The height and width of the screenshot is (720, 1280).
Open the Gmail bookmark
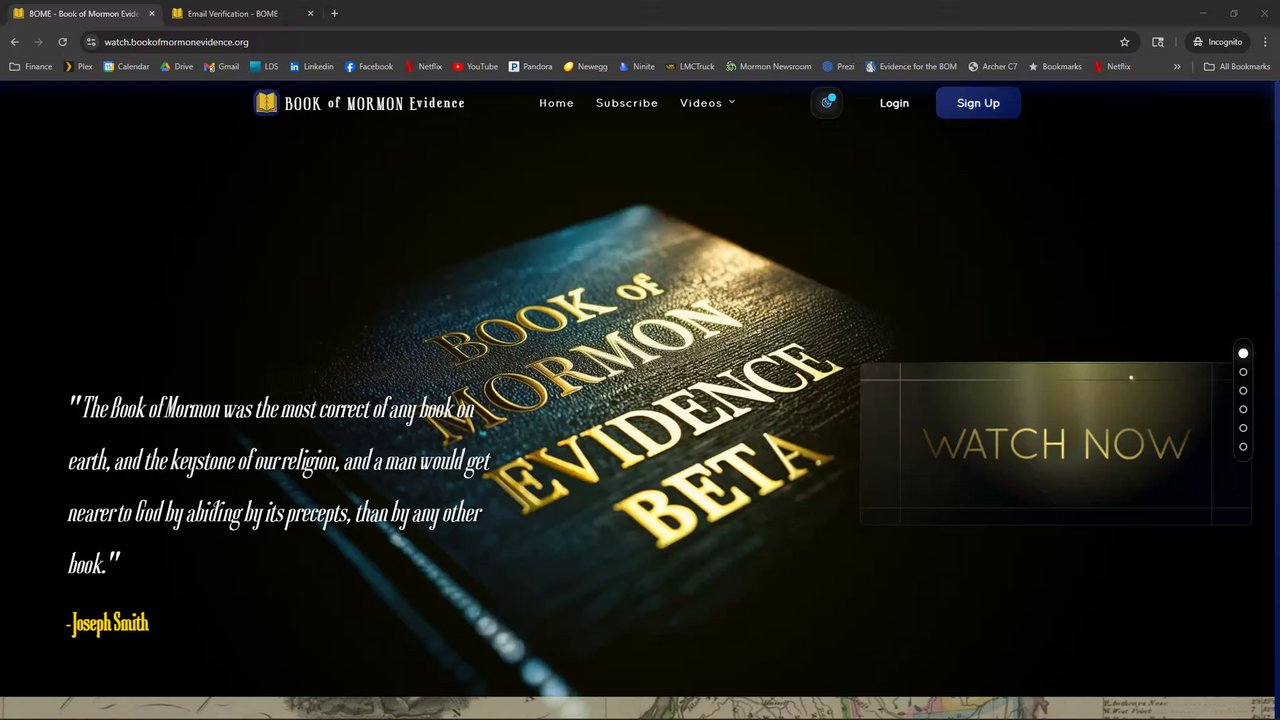tap(221, 67)
